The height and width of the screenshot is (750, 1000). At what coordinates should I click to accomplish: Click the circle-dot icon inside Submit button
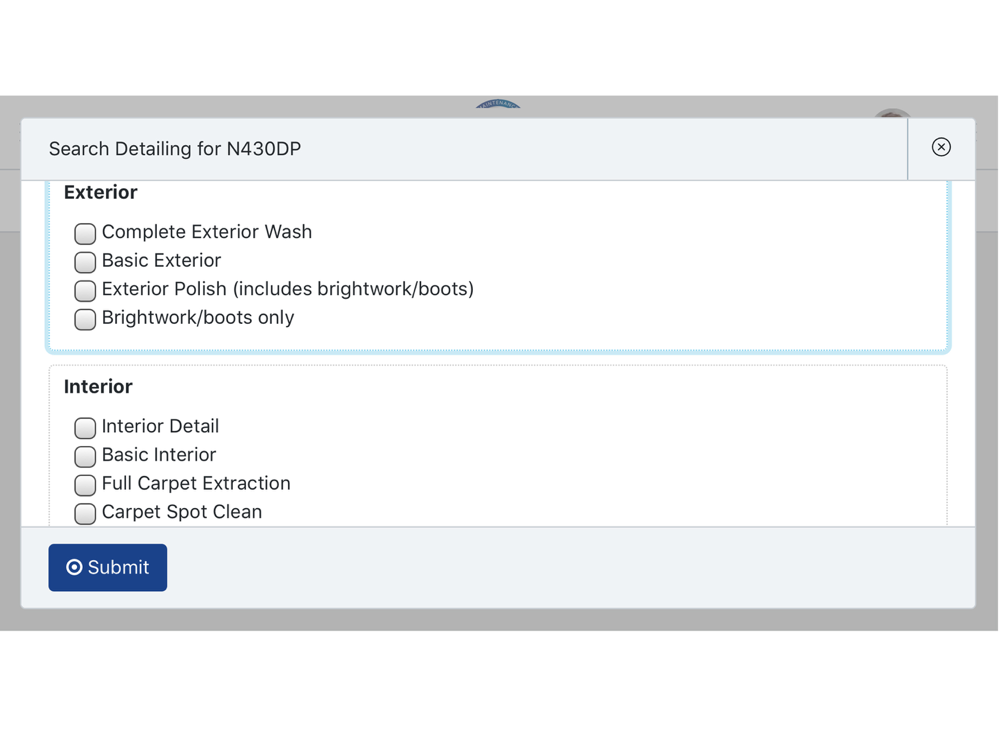(x=74, y=567)
